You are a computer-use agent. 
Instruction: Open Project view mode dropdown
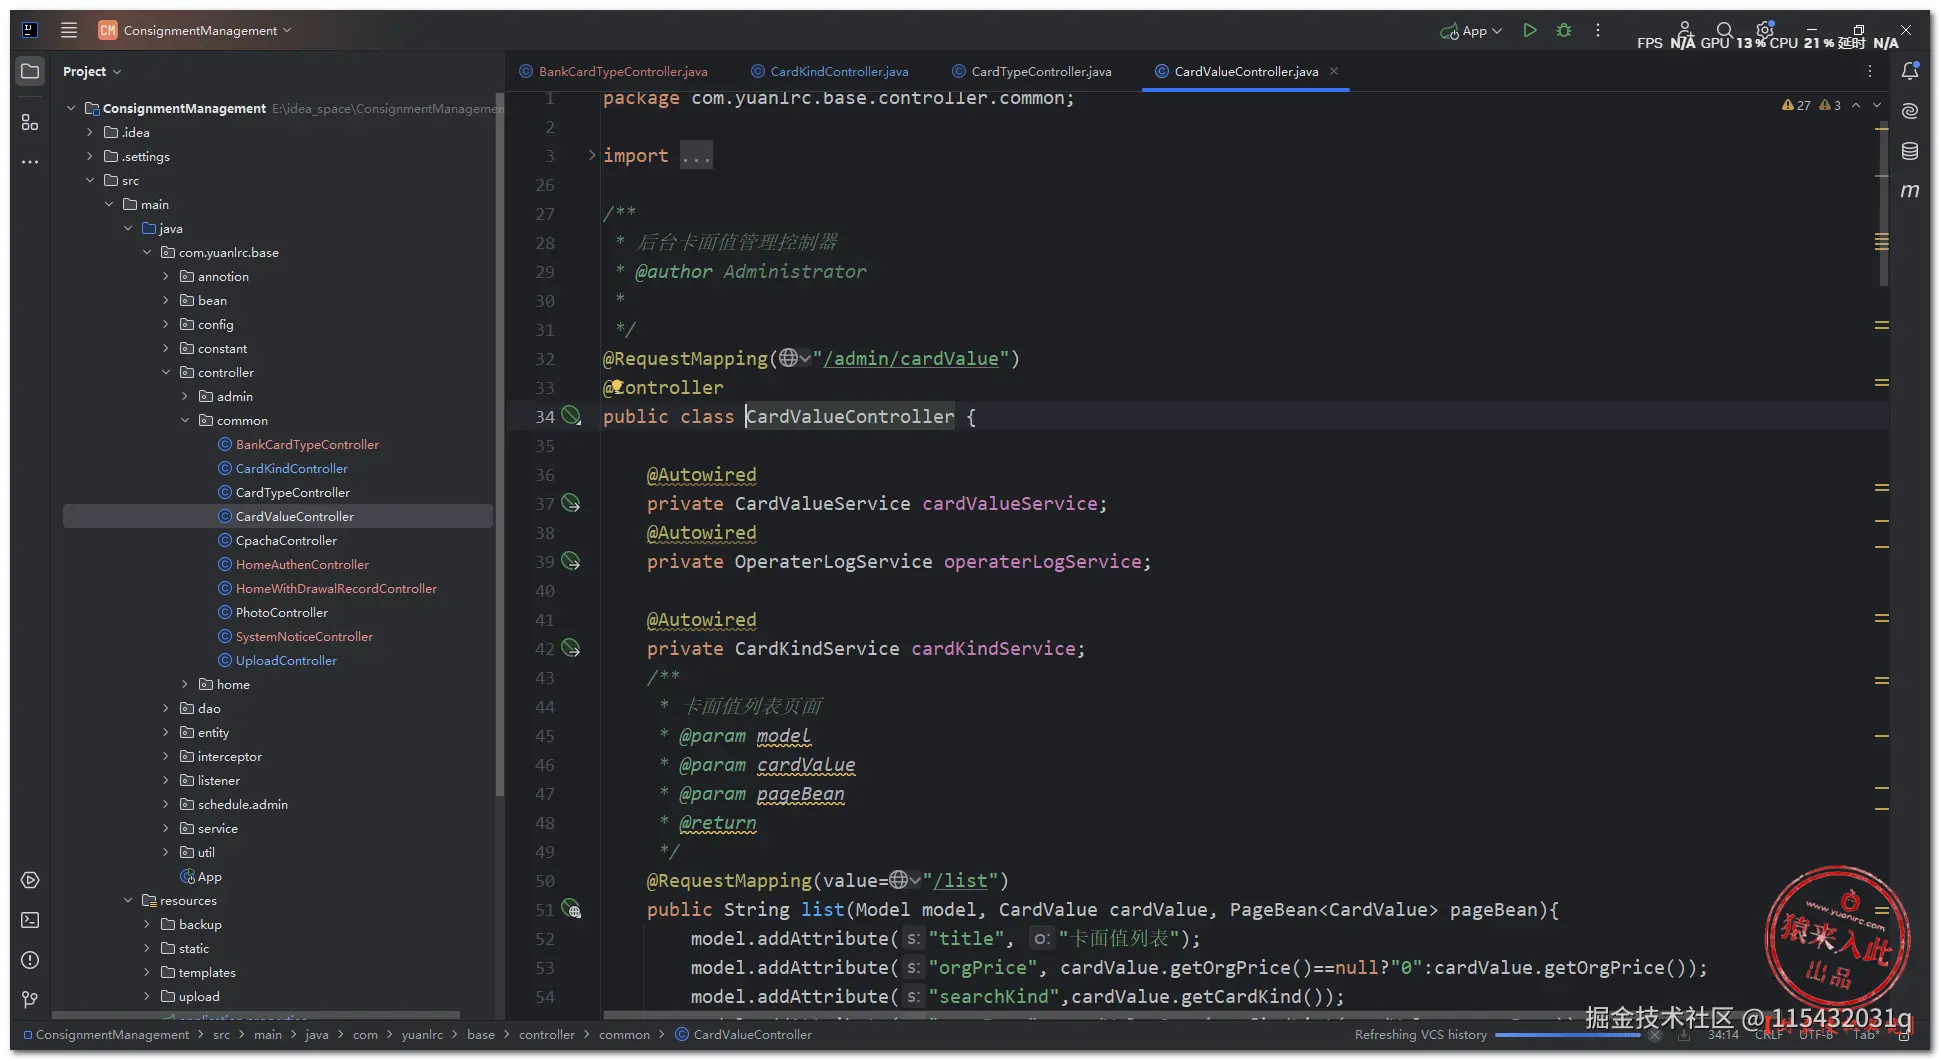(92, 71)
